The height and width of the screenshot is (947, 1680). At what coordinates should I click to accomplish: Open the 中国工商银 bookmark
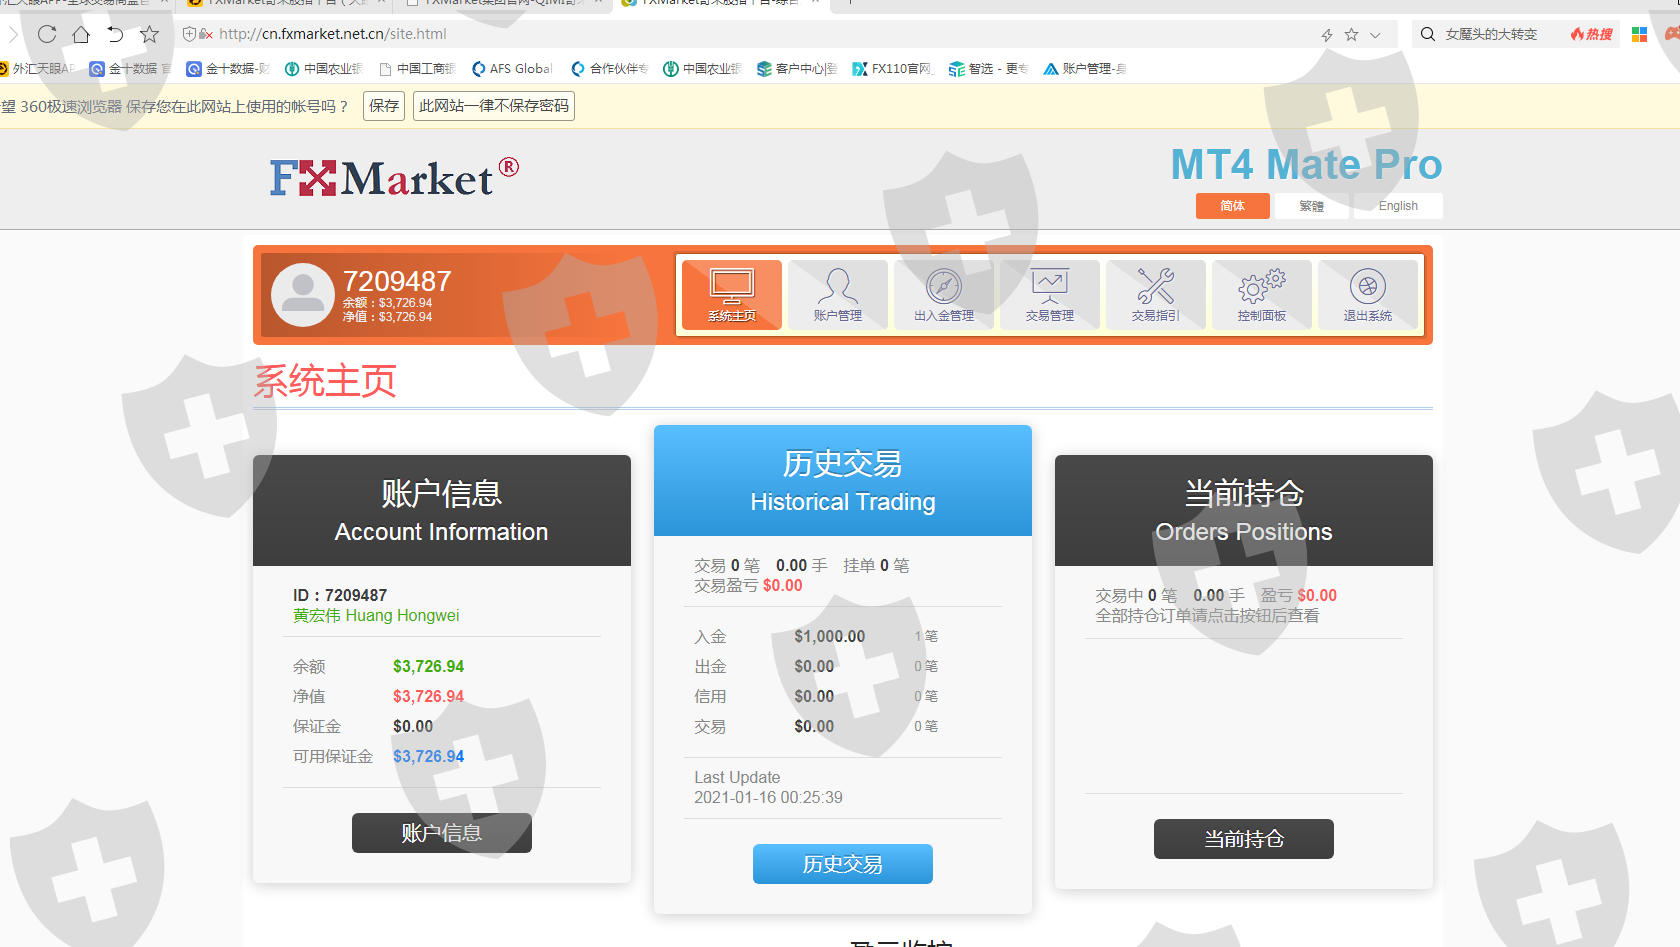click(x=418, y=69)
